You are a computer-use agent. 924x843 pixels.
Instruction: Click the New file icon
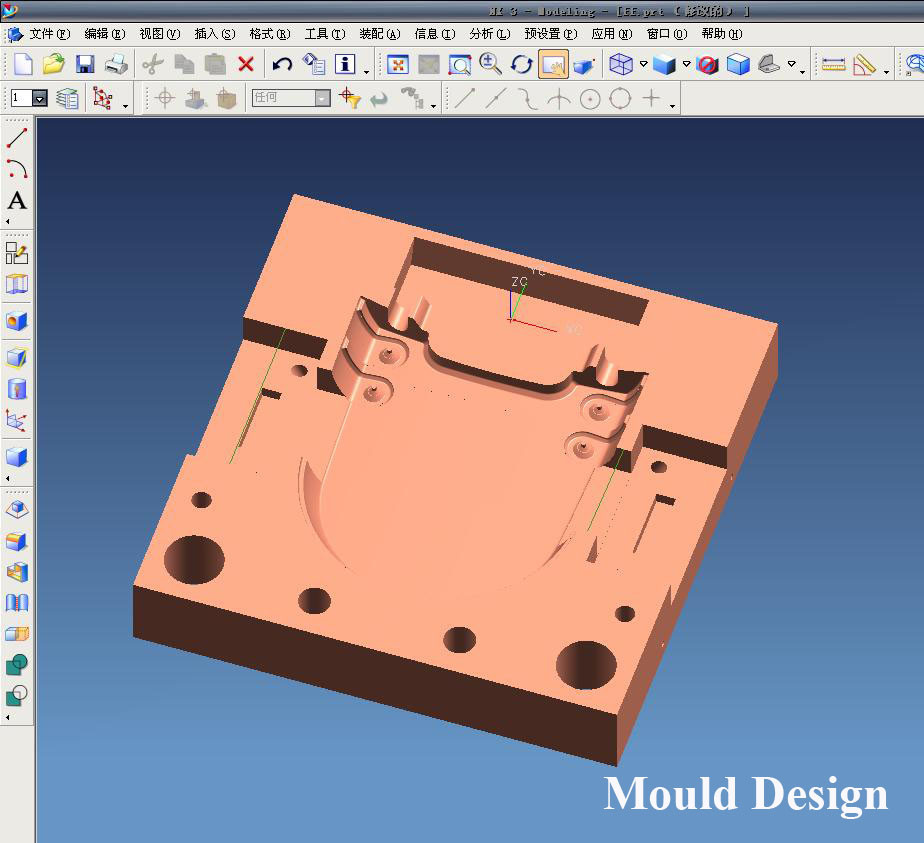click(x=22, y=65)
